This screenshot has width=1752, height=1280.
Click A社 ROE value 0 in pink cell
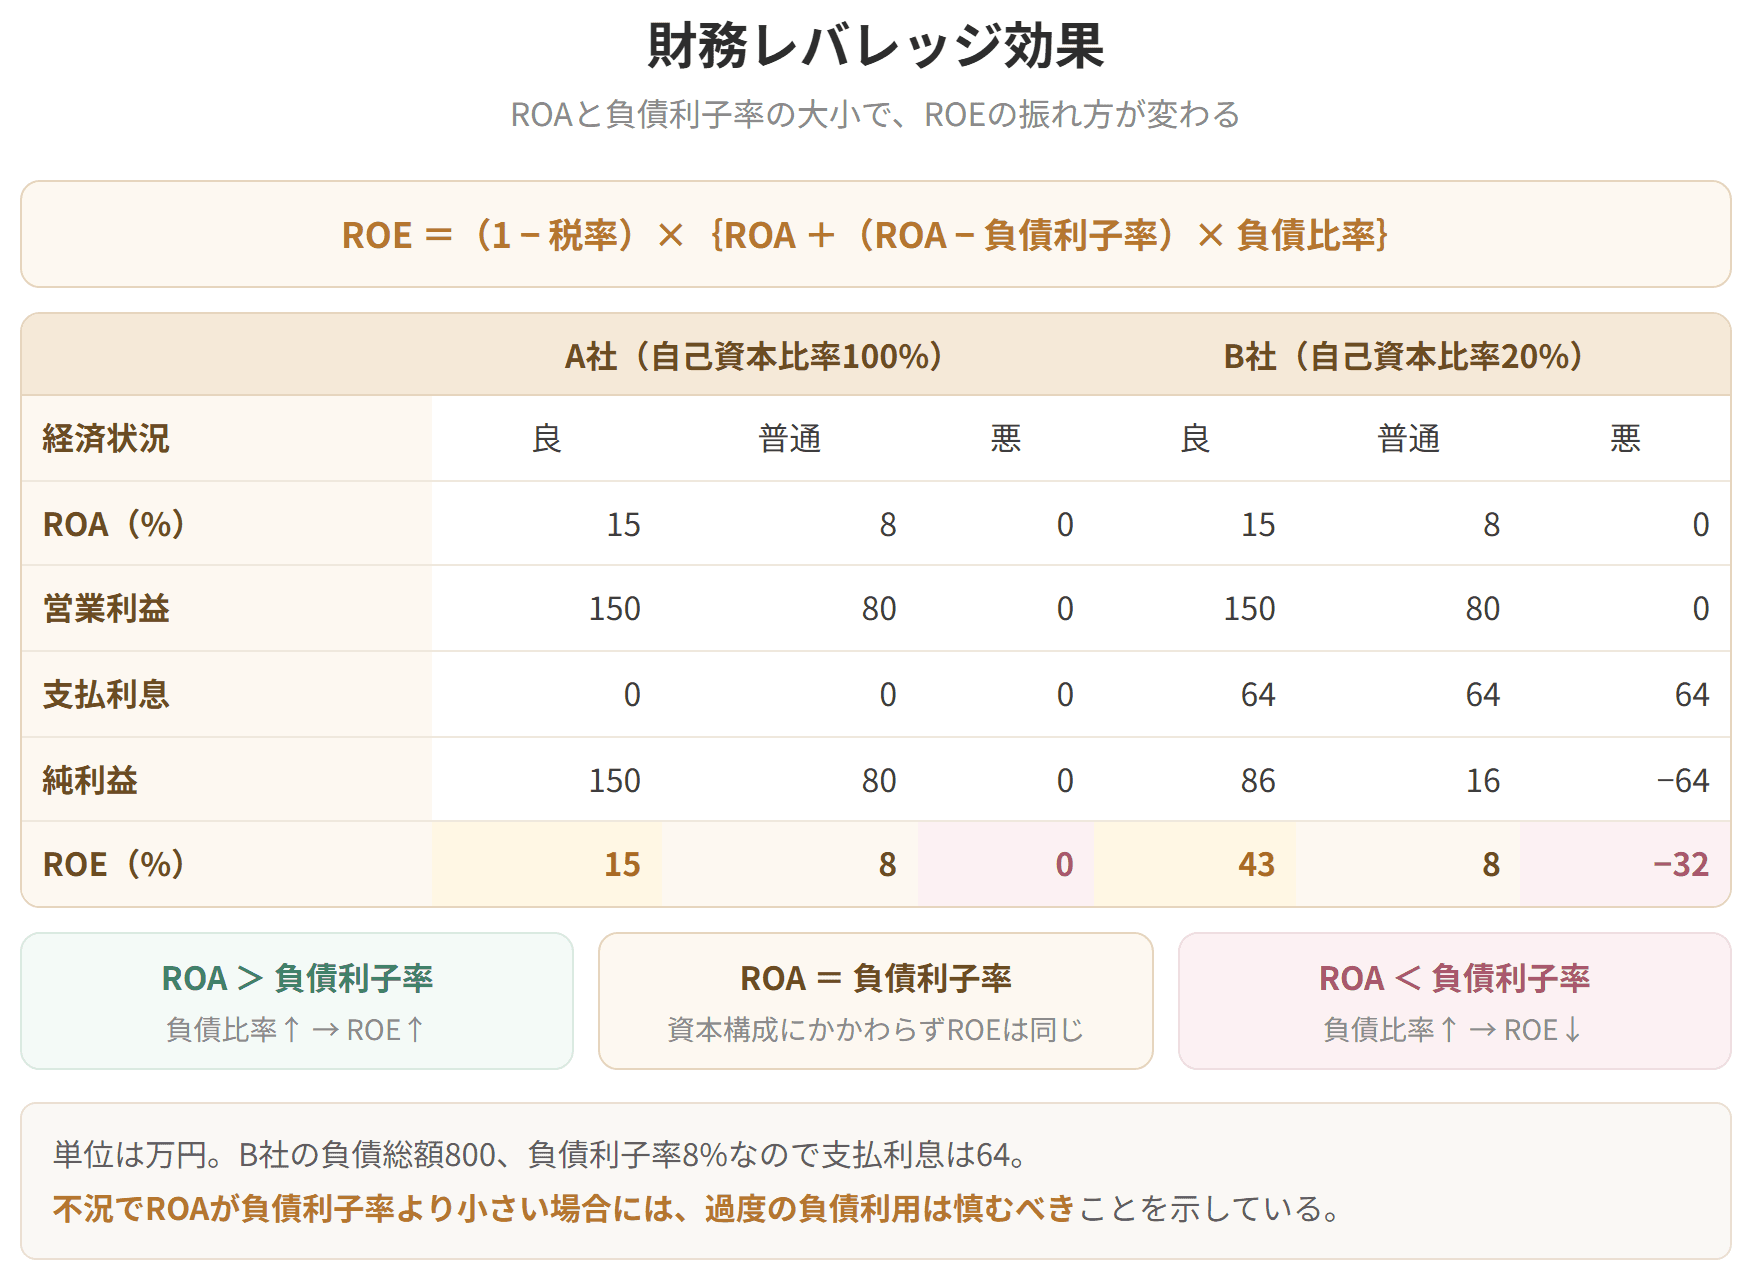tap(1064, 864)
